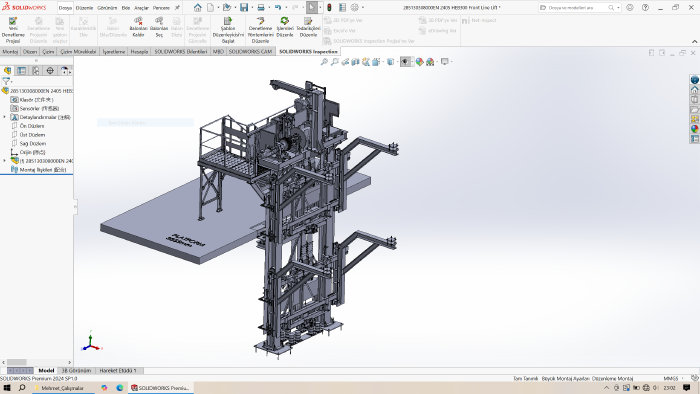Open DisplayManager tab in left panel
Screen dimensions: 700x394
pos(64,71)
